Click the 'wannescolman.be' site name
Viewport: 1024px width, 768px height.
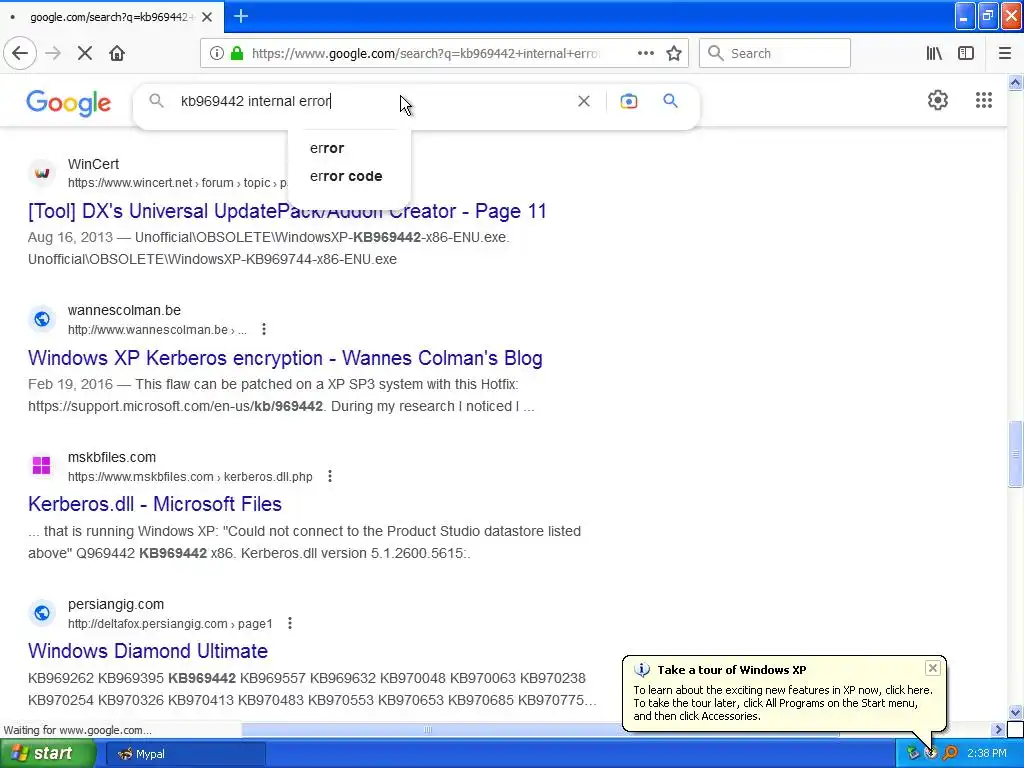[x=124, y=311]
